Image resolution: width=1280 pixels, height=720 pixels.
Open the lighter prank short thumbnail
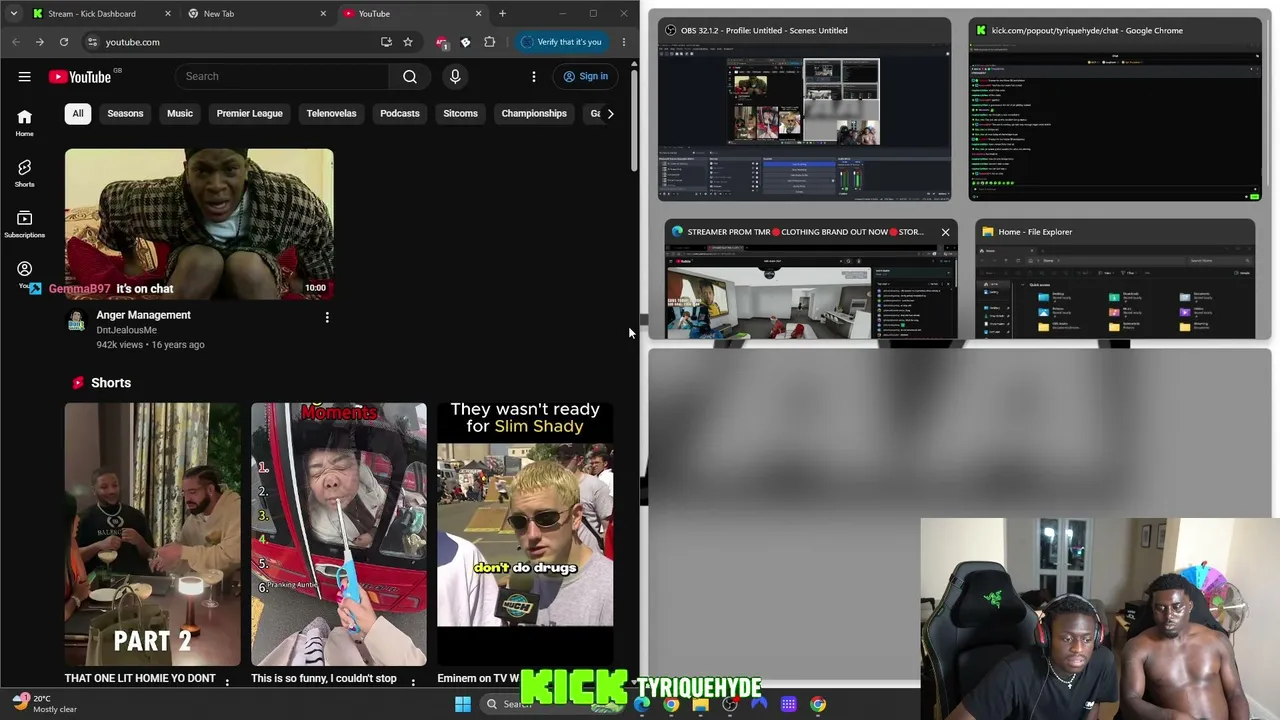click(339, 534)
